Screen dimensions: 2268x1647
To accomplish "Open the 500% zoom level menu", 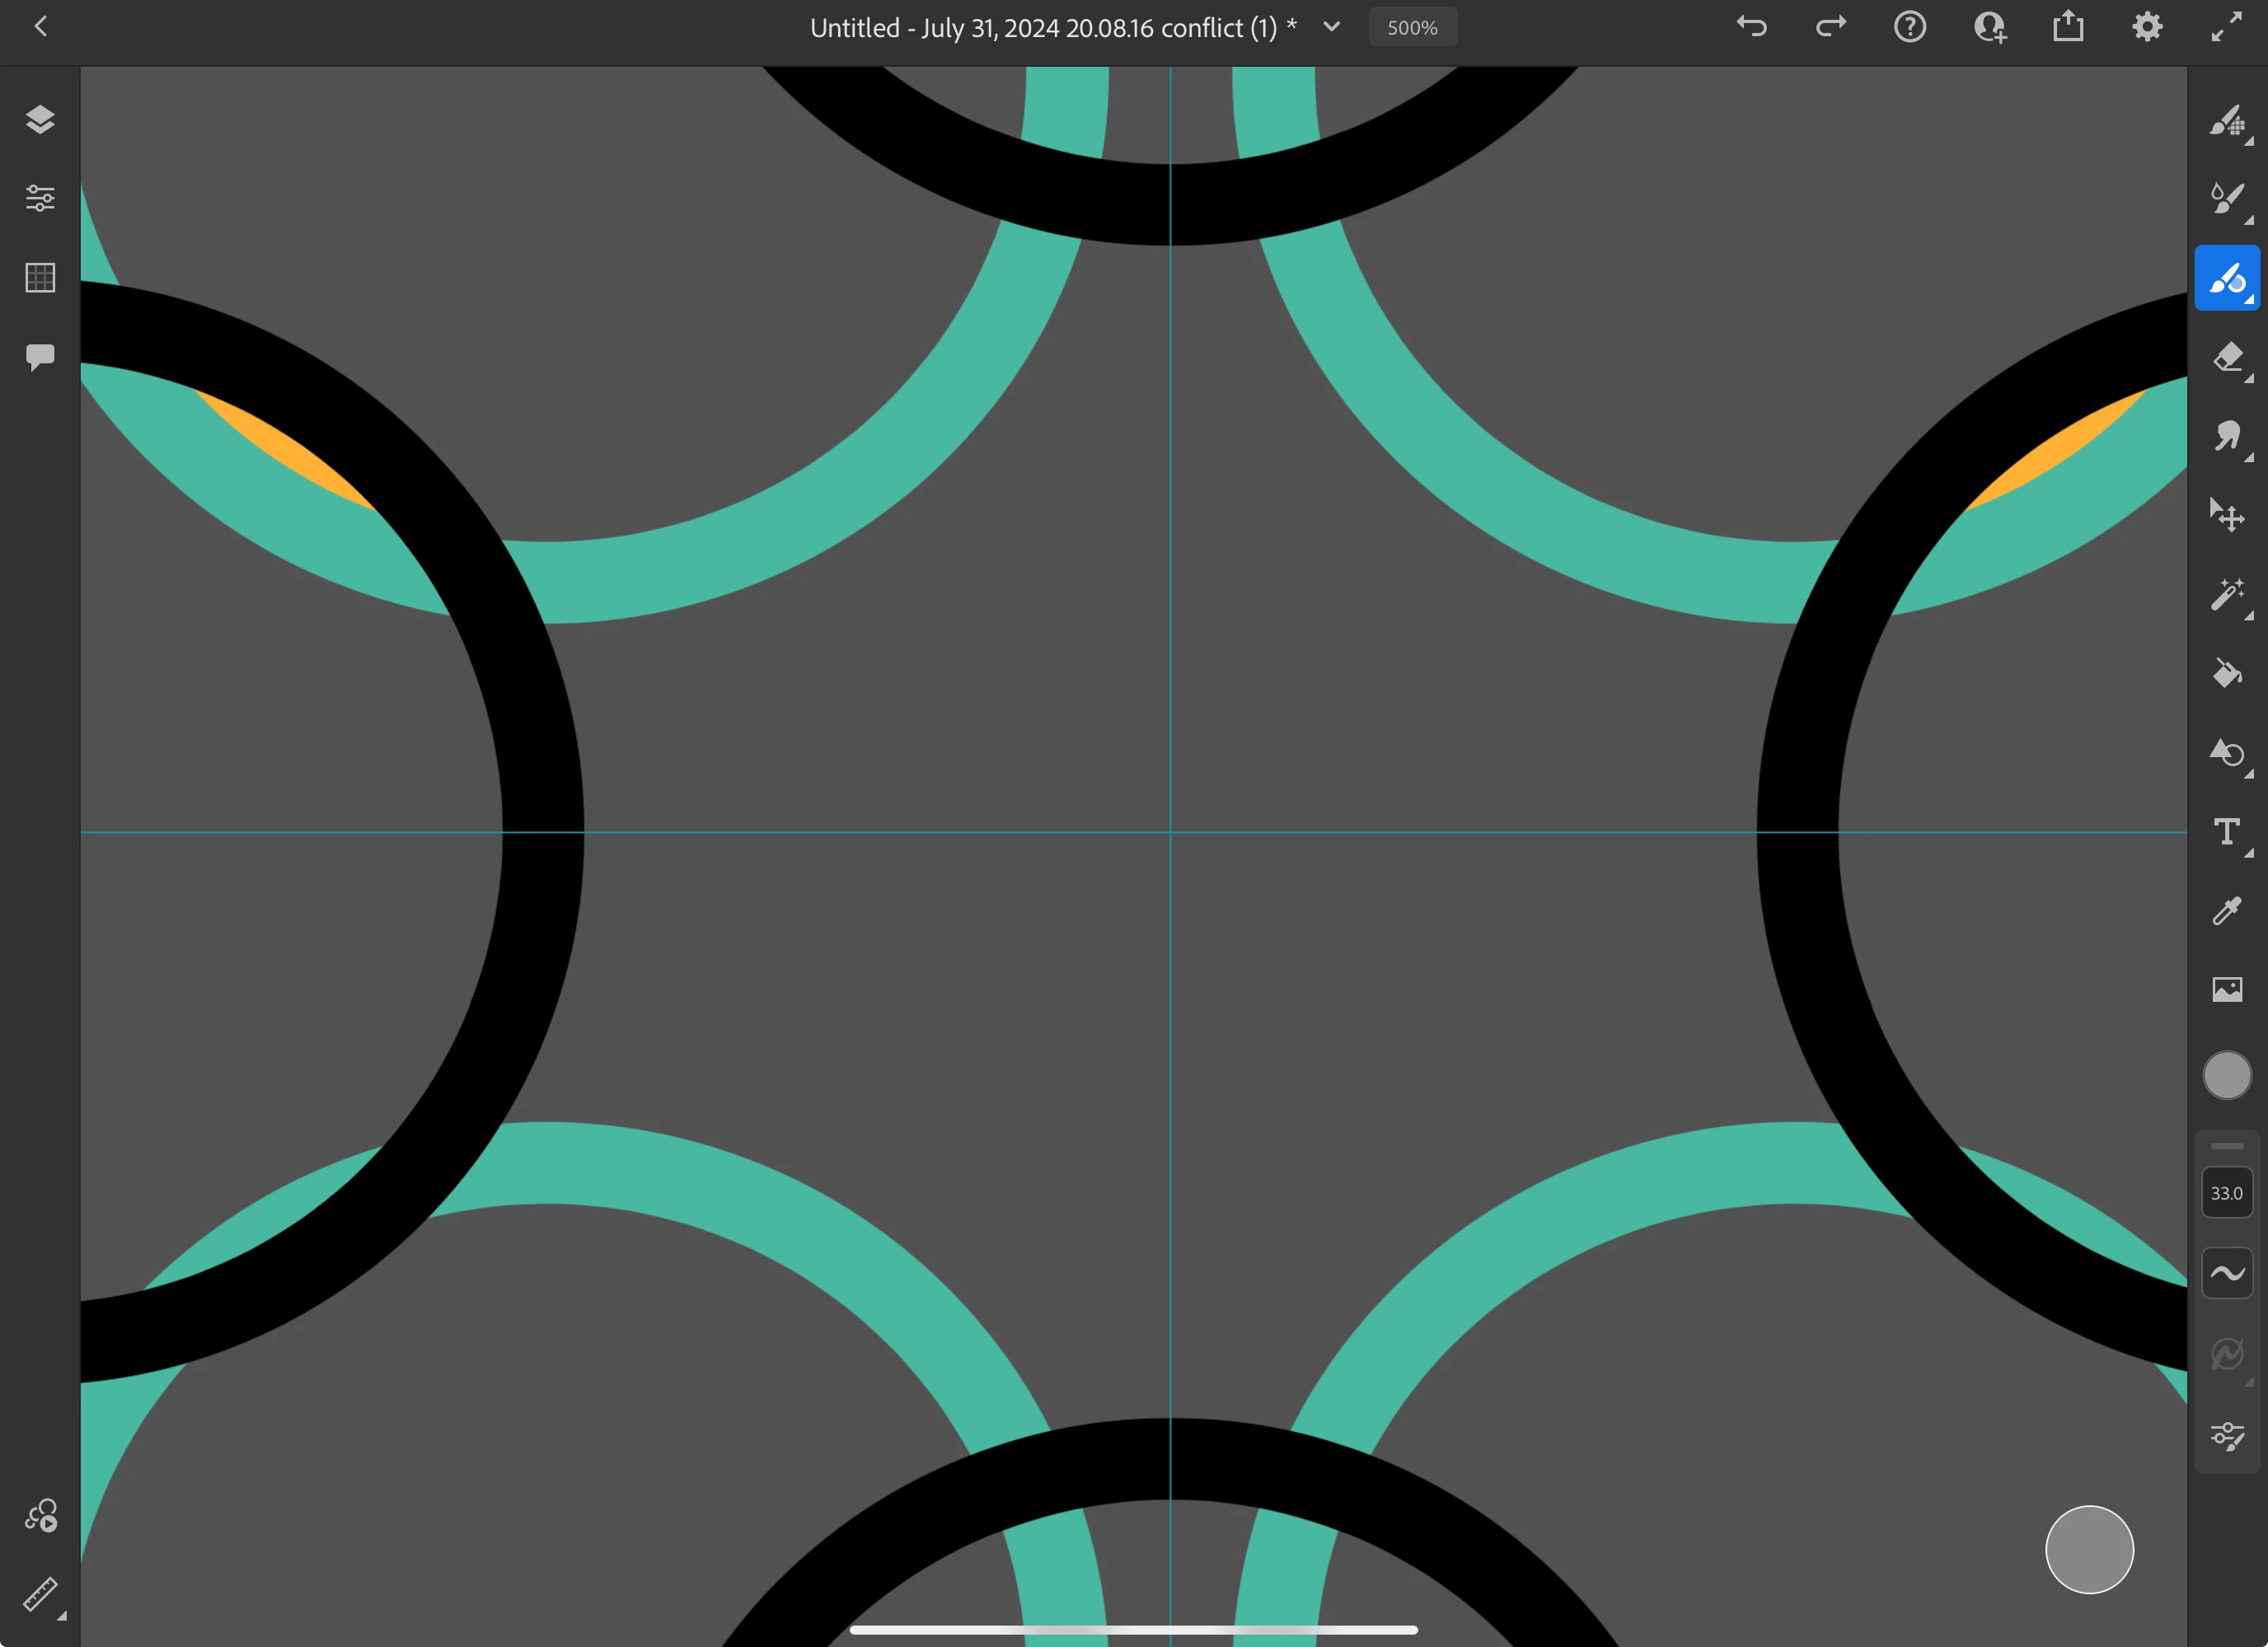I will [x=1412, y=28].
